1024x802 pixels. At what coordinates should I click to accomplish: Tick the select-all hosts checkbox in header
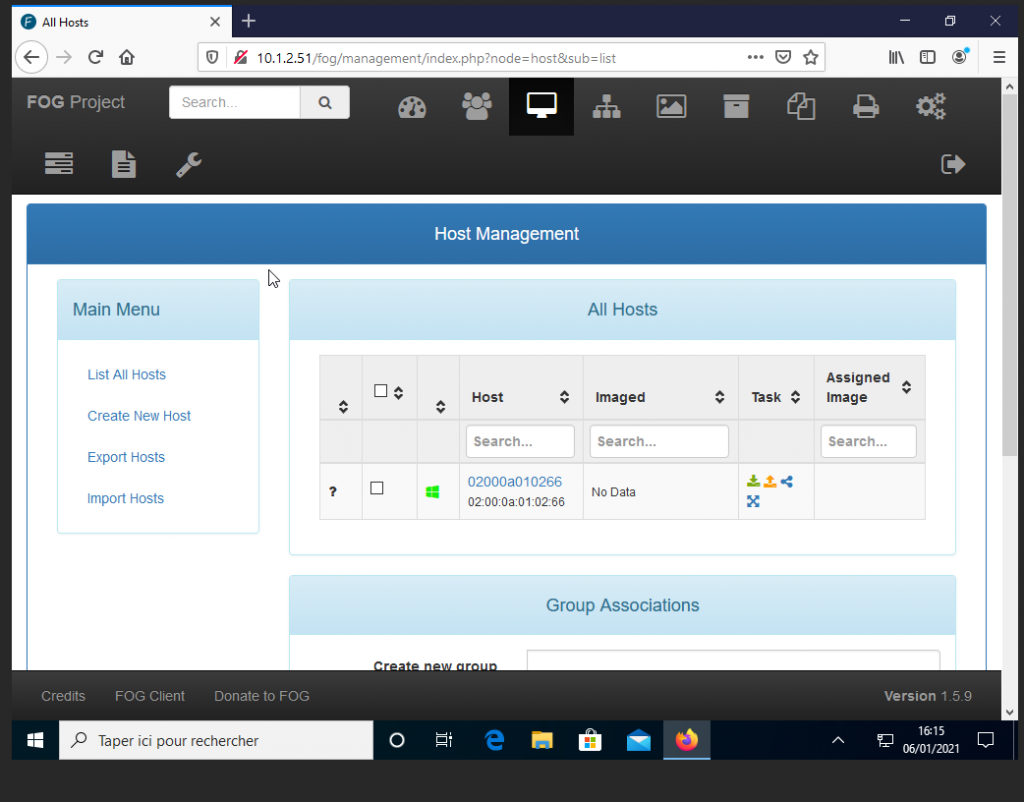(x=381, y=391)
